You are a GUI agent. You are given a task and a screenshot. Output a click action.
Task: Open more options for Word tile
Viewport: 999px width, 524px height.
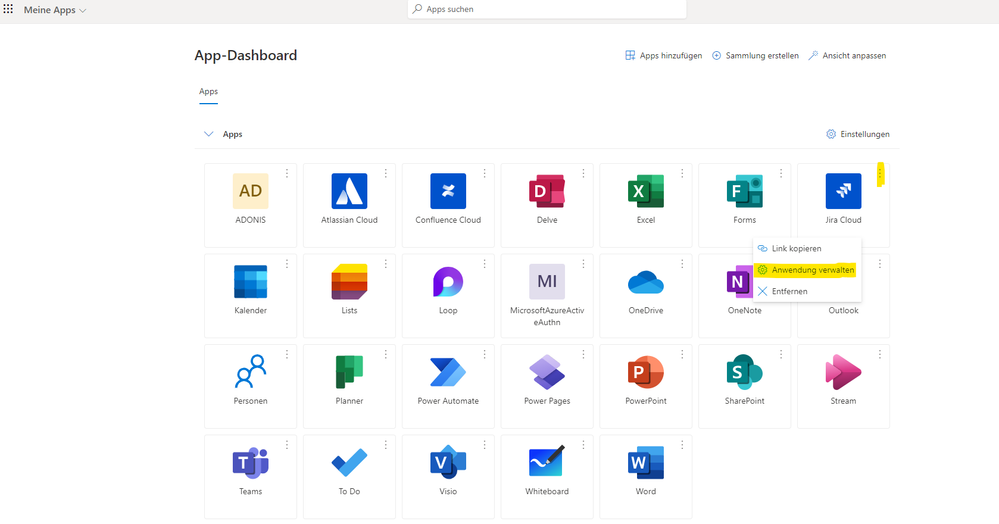click(x=682, y=445)
